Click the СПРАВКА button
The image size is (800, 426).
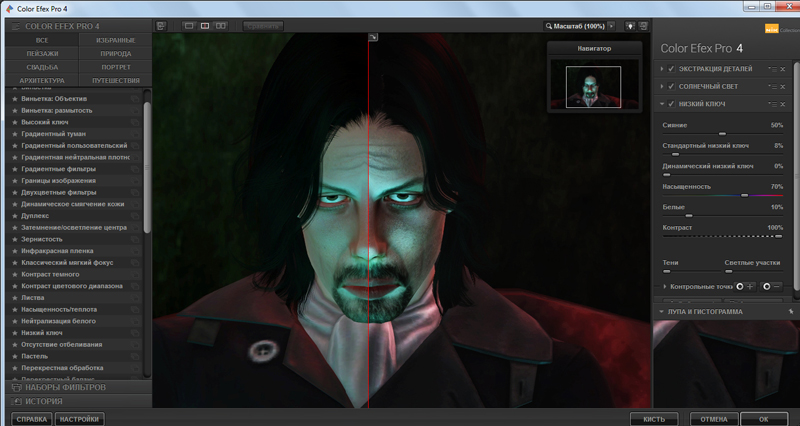coord(32,419)
